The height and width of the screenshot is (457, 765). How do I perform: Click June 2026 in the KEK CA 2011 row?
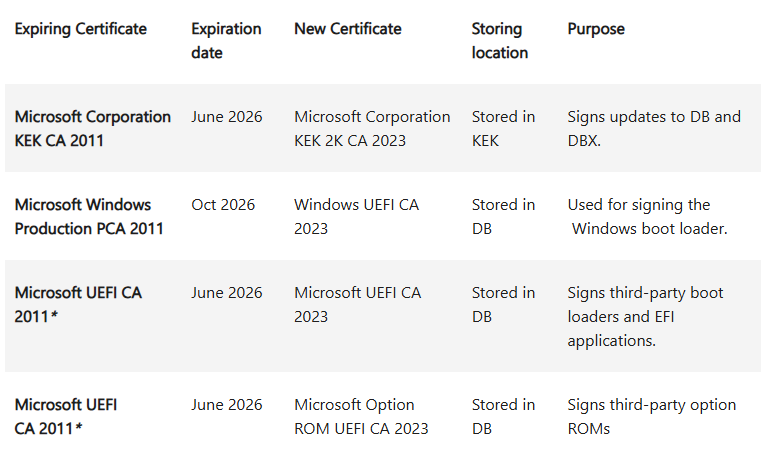[227, 117]
